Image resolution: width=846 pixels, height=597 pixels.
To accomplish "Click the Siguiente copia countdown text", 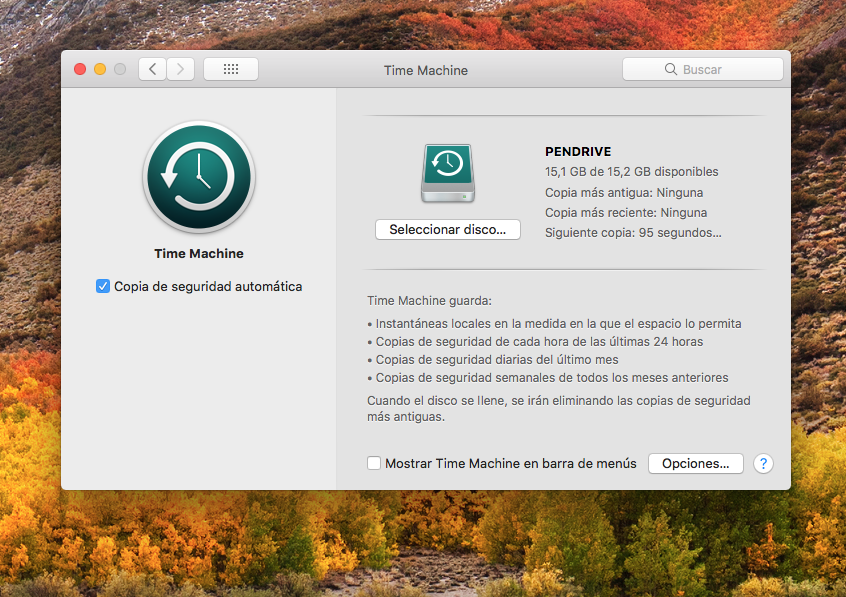I will point(632,232).
